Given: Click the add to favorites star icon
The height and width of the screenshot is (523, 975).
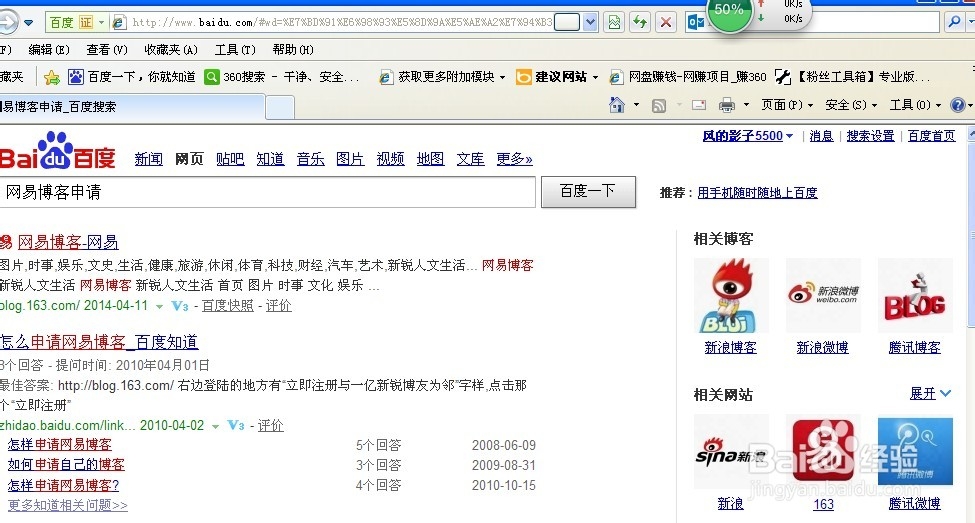Looking at the screenshot, I should [x=52, y=77].
